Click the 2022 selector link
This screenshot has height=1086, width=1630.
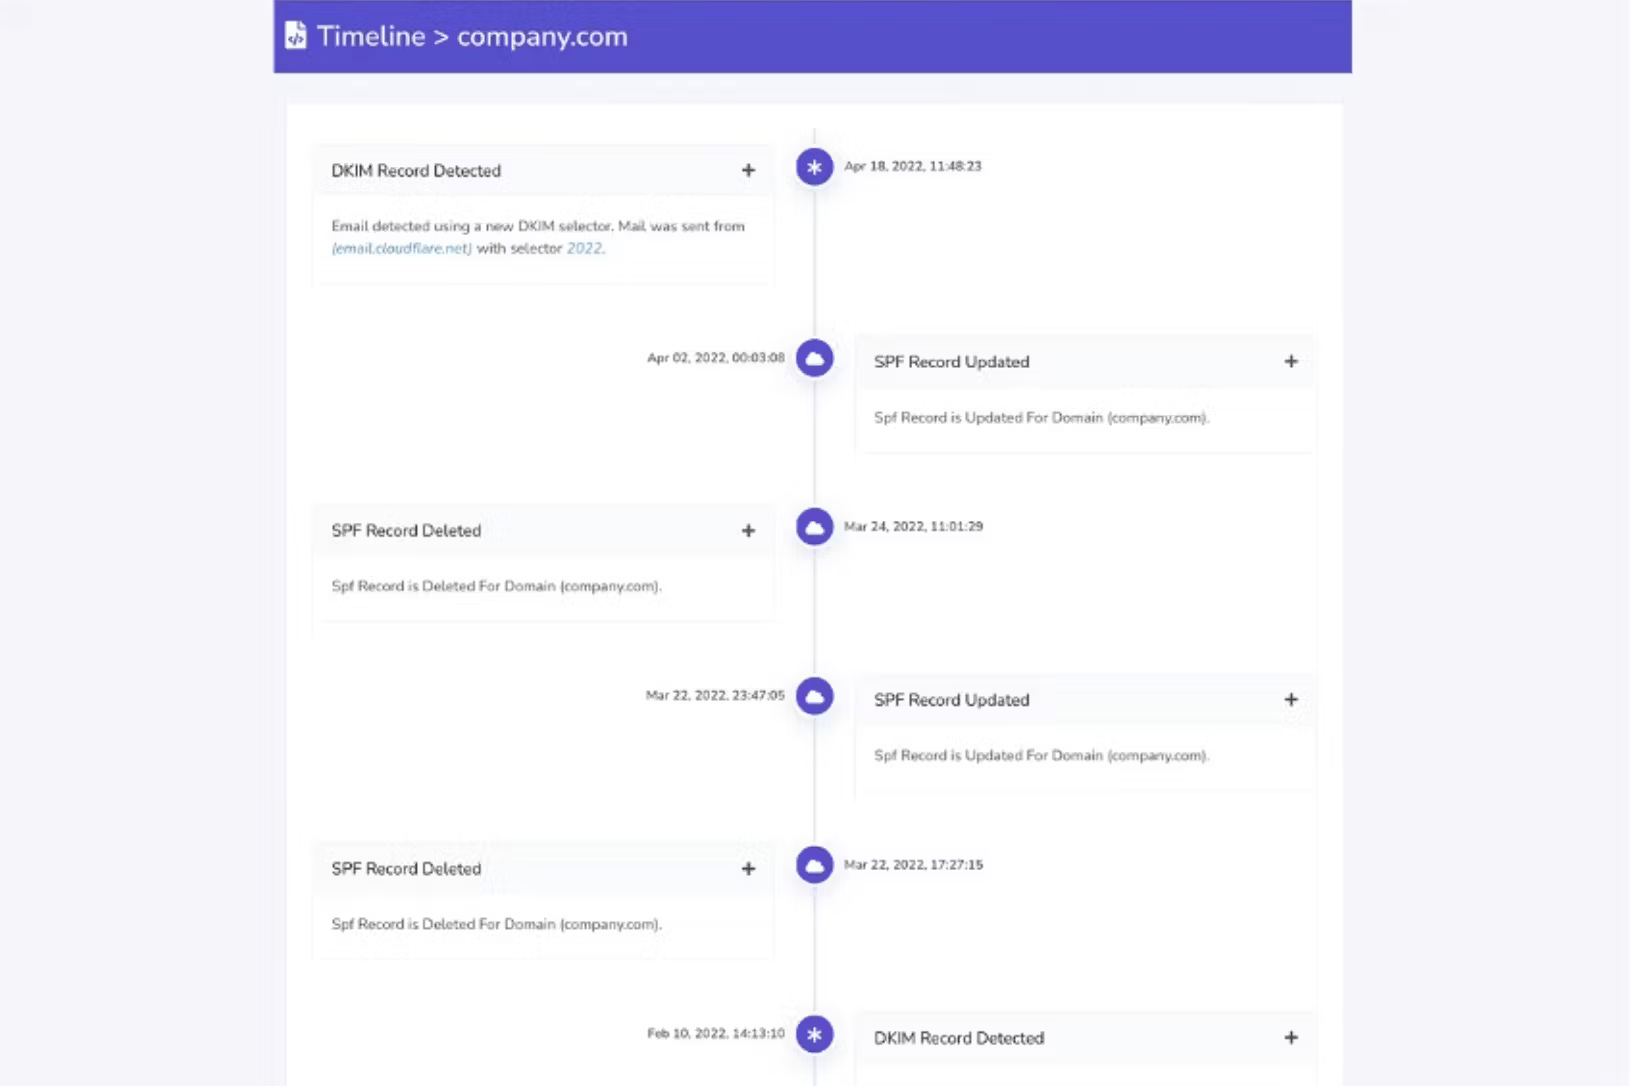[584, 248]
